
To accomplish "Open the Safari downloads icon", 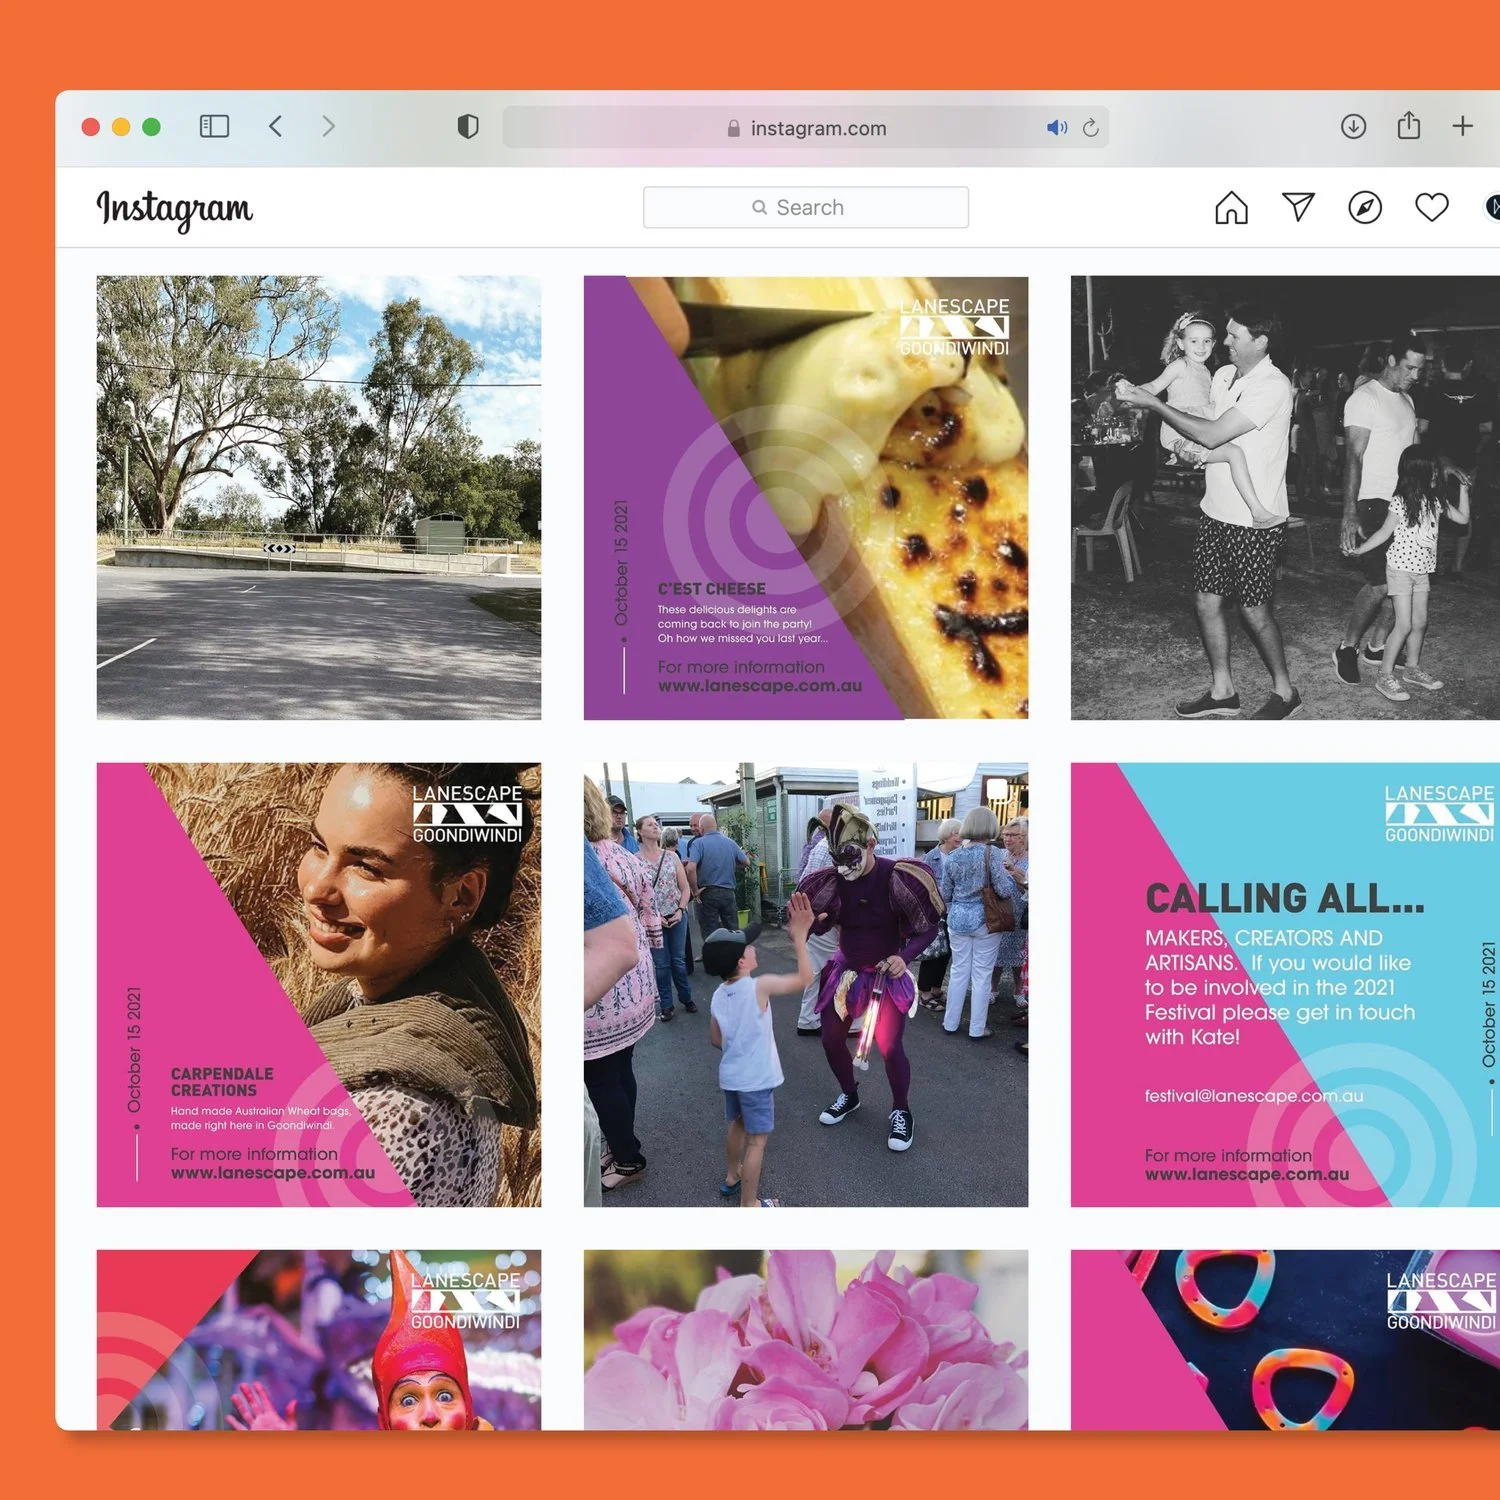I will (x=1353, y=126).
